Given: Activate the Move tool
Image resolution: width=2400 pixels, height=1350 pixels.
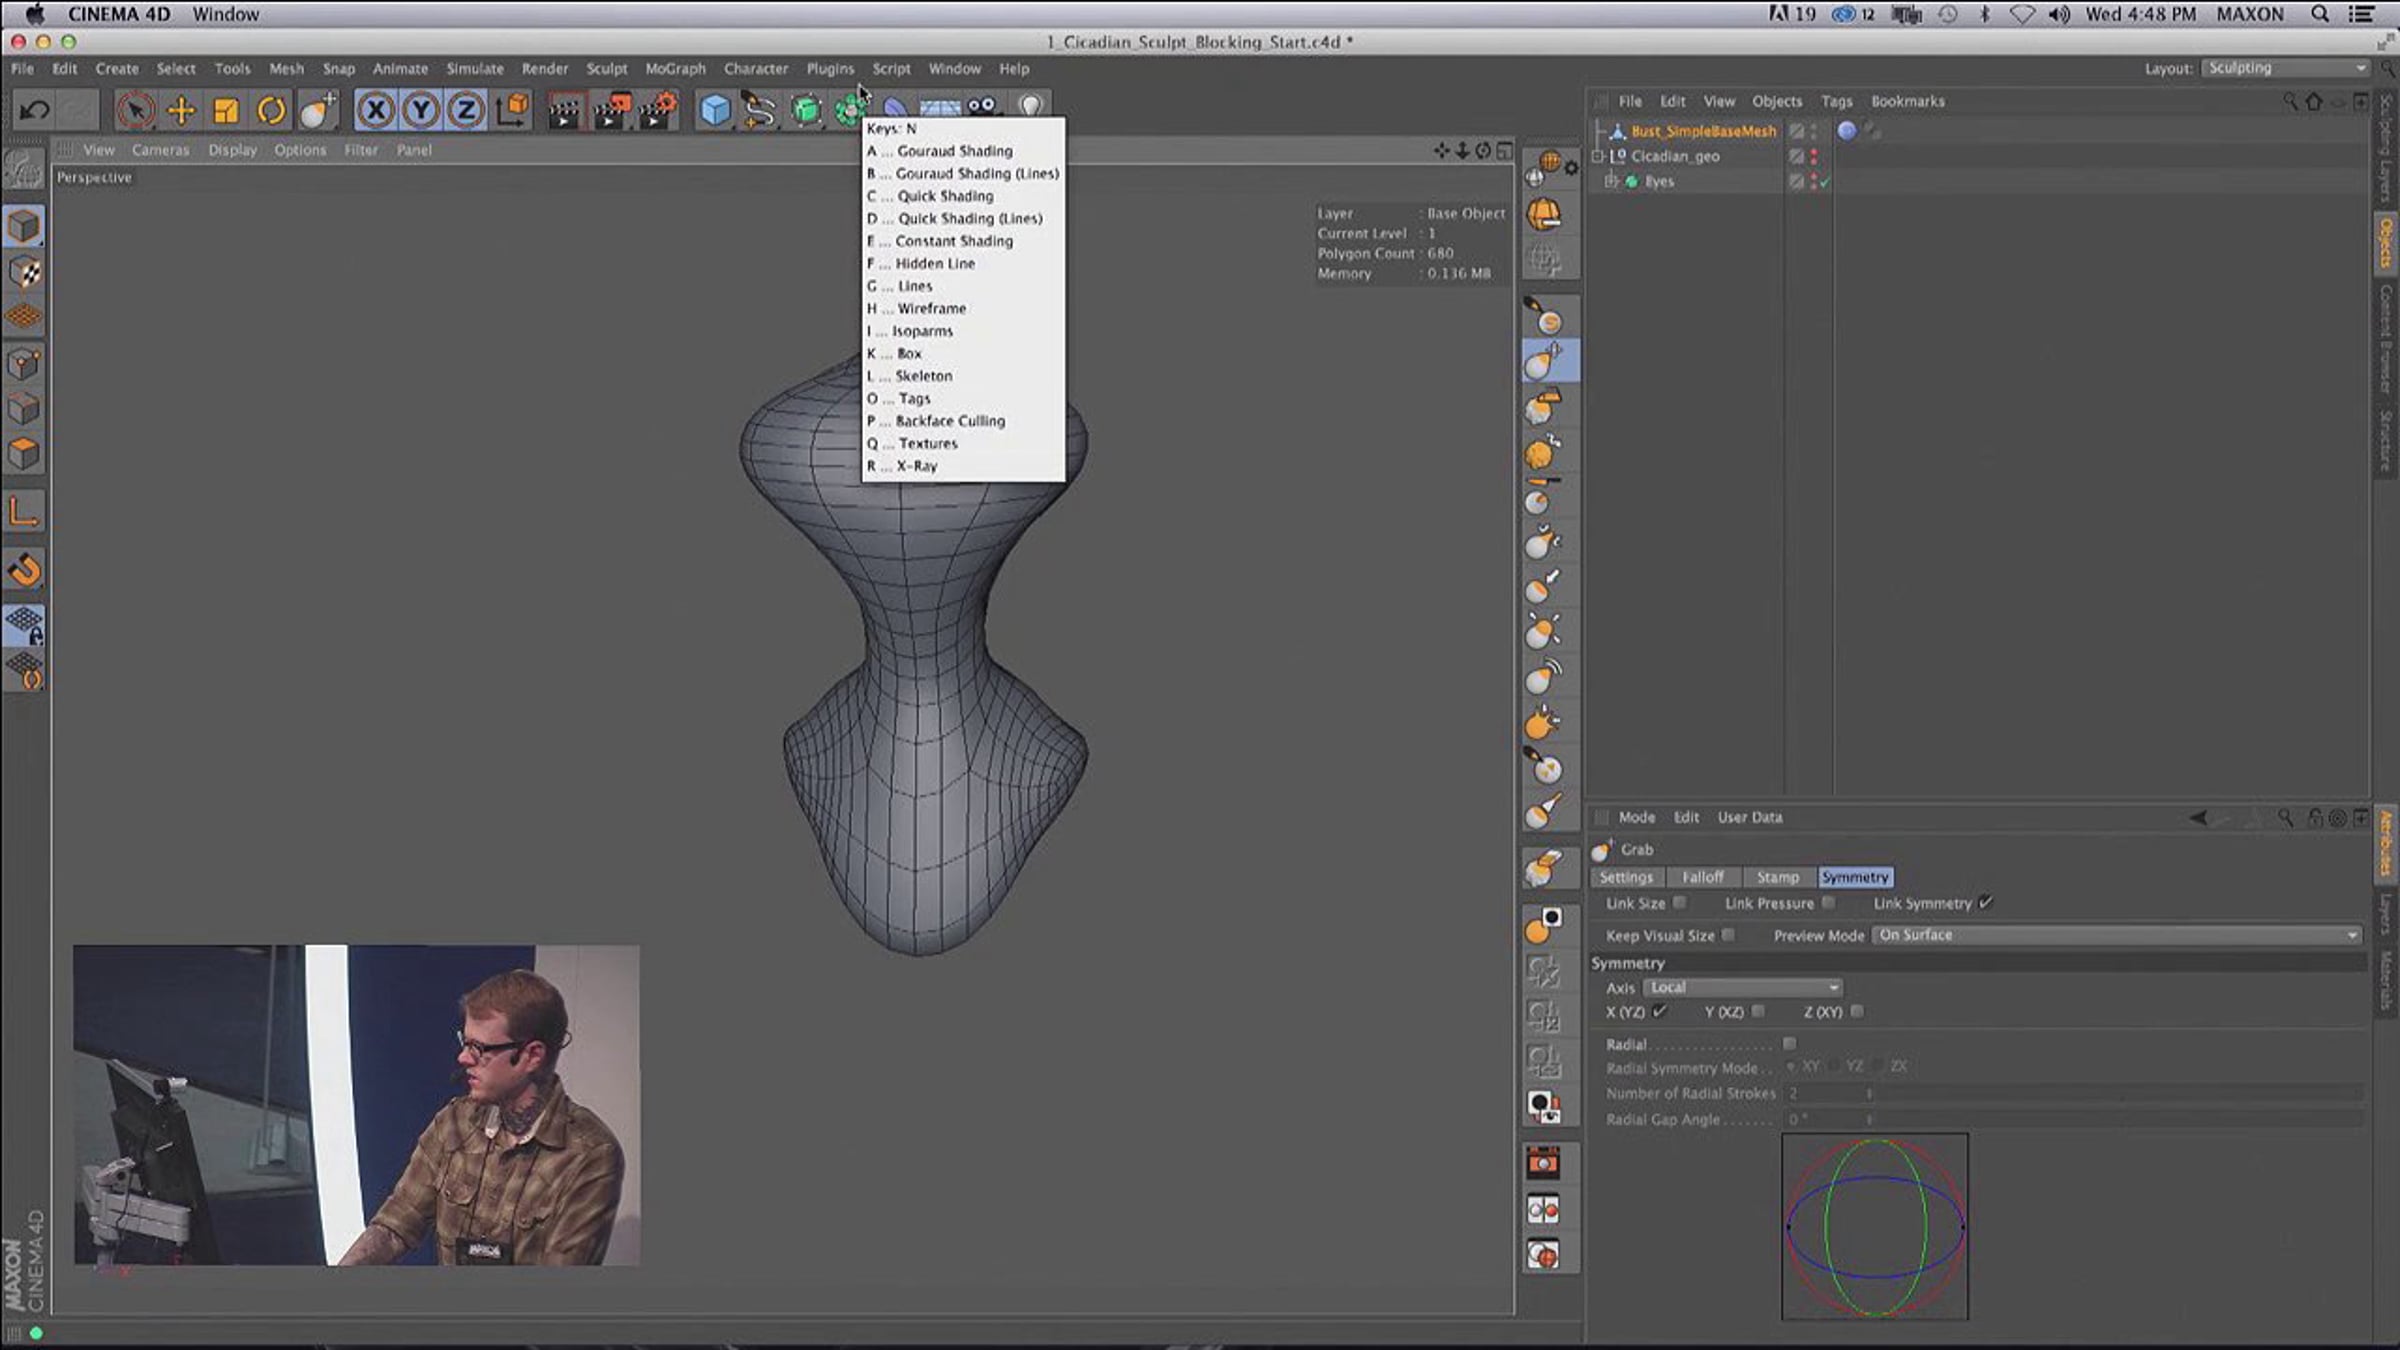Looking at the screenshot, I should 181,110.
